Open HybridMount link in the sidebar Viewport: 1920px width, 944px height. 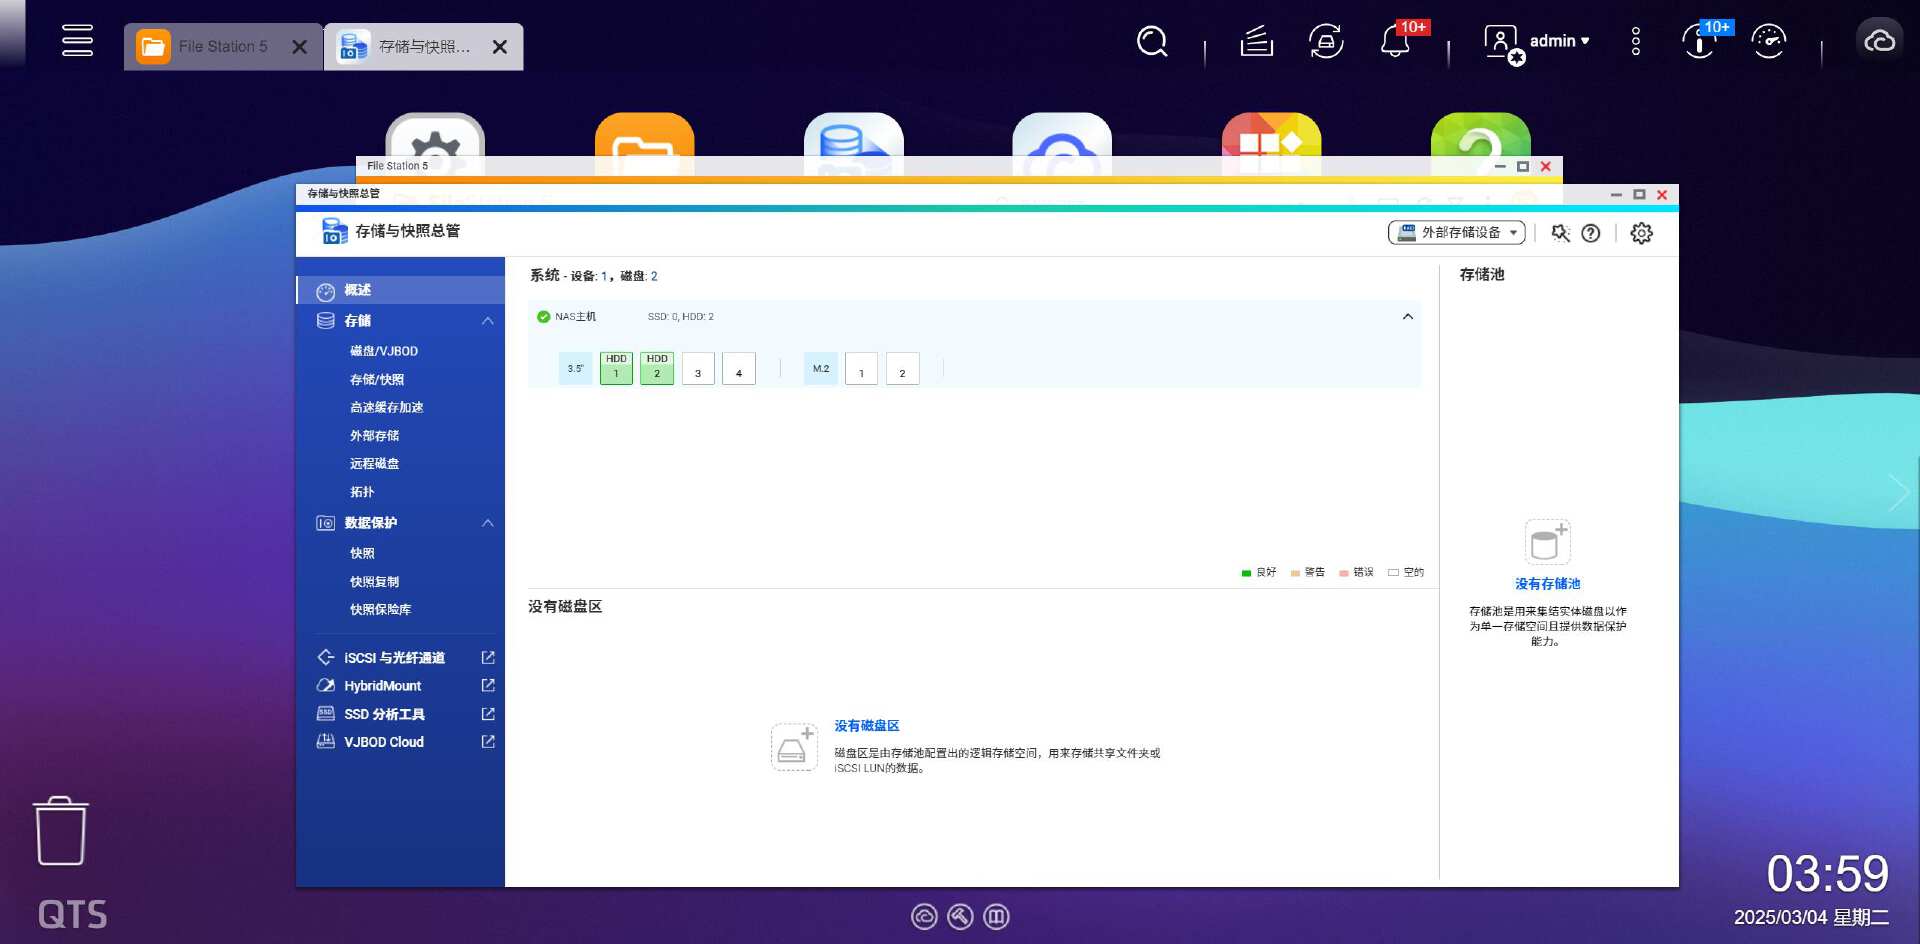click(382, 686)
